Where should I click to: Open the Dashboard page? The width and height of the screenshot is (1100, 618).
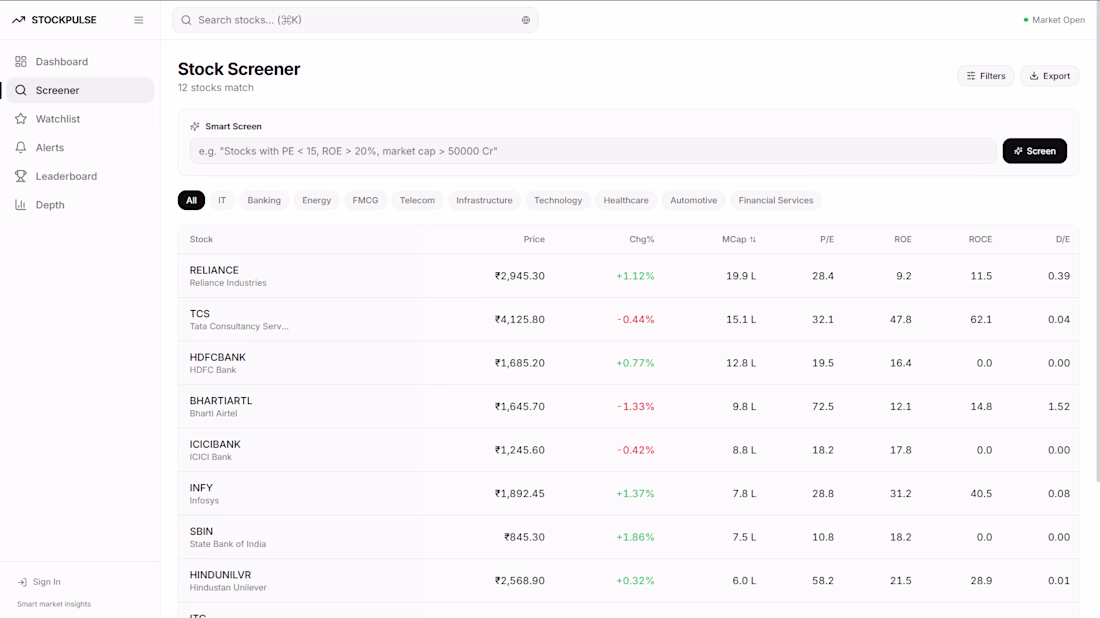[x=80, y=62]
